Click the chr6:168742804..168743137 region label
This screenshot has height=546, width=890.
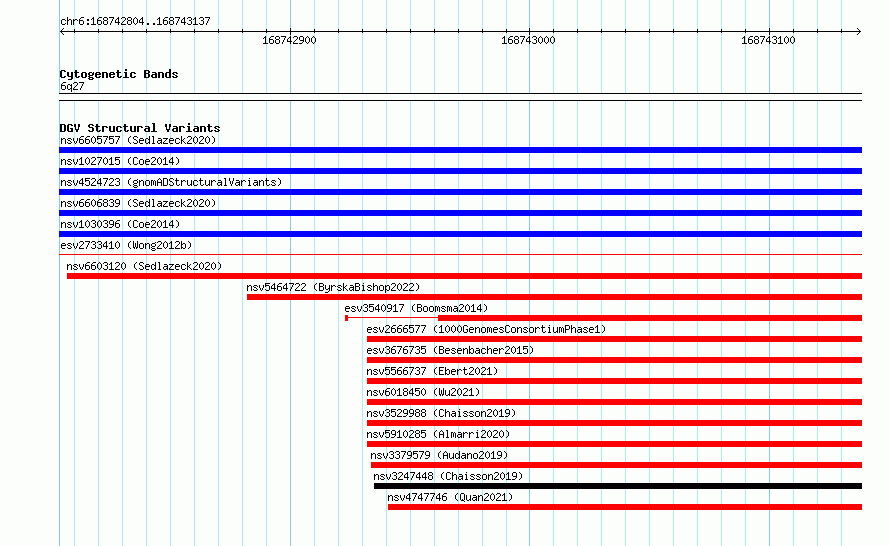coord(135,21)
